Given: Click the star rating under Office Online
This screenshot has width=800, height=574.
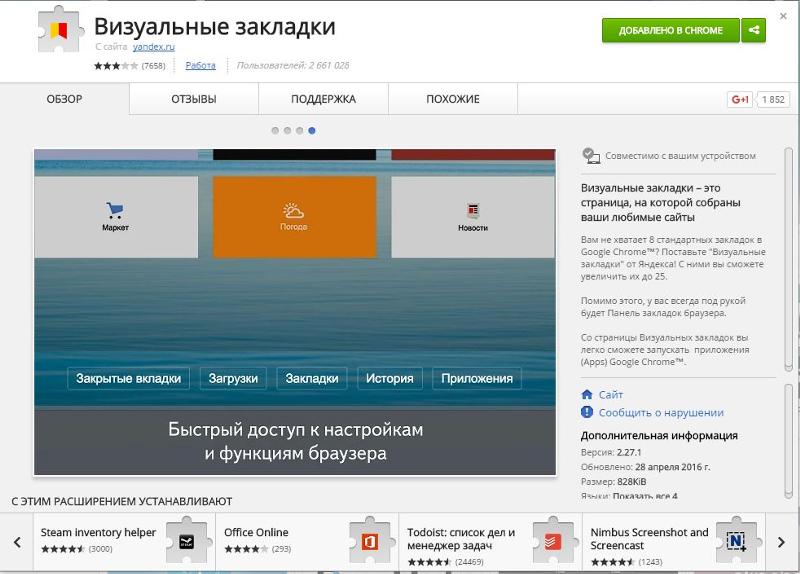Looking at the screenshot, I should [x=246, y=550].
